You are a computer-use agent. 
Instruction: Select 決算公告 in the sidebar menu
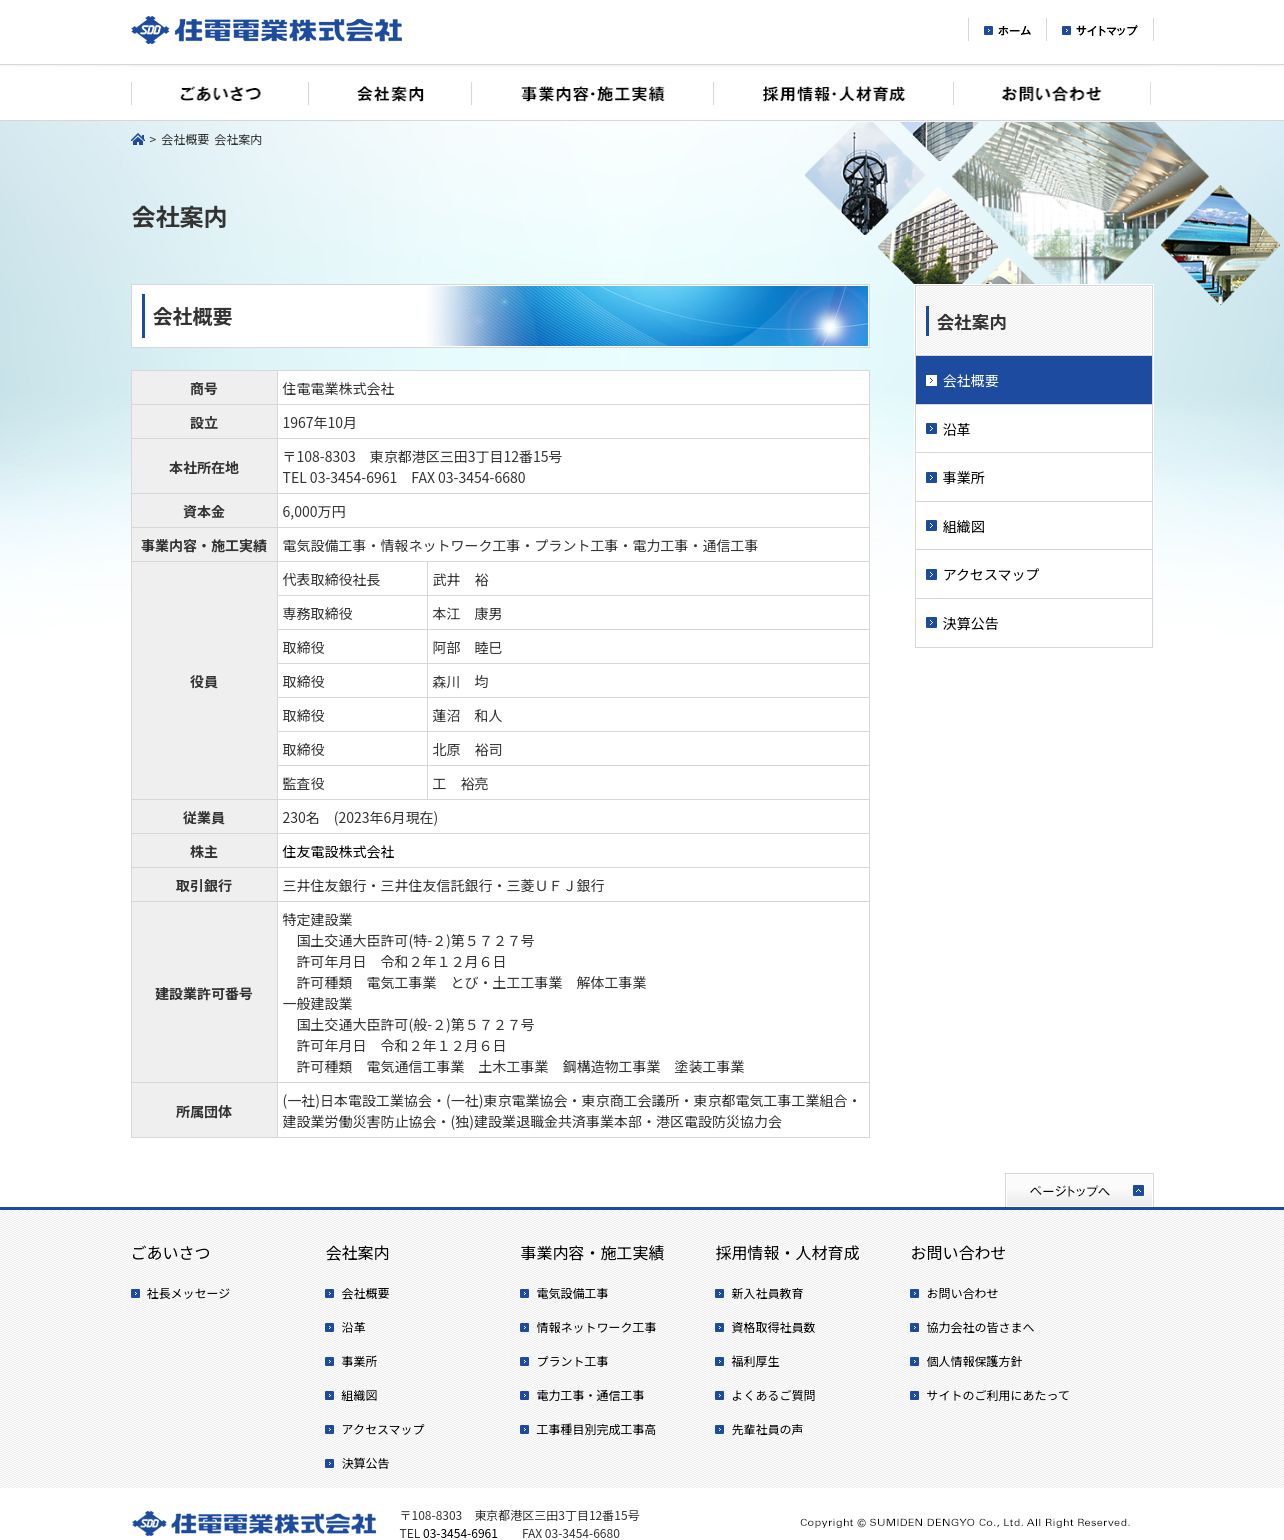[1034, 623]
